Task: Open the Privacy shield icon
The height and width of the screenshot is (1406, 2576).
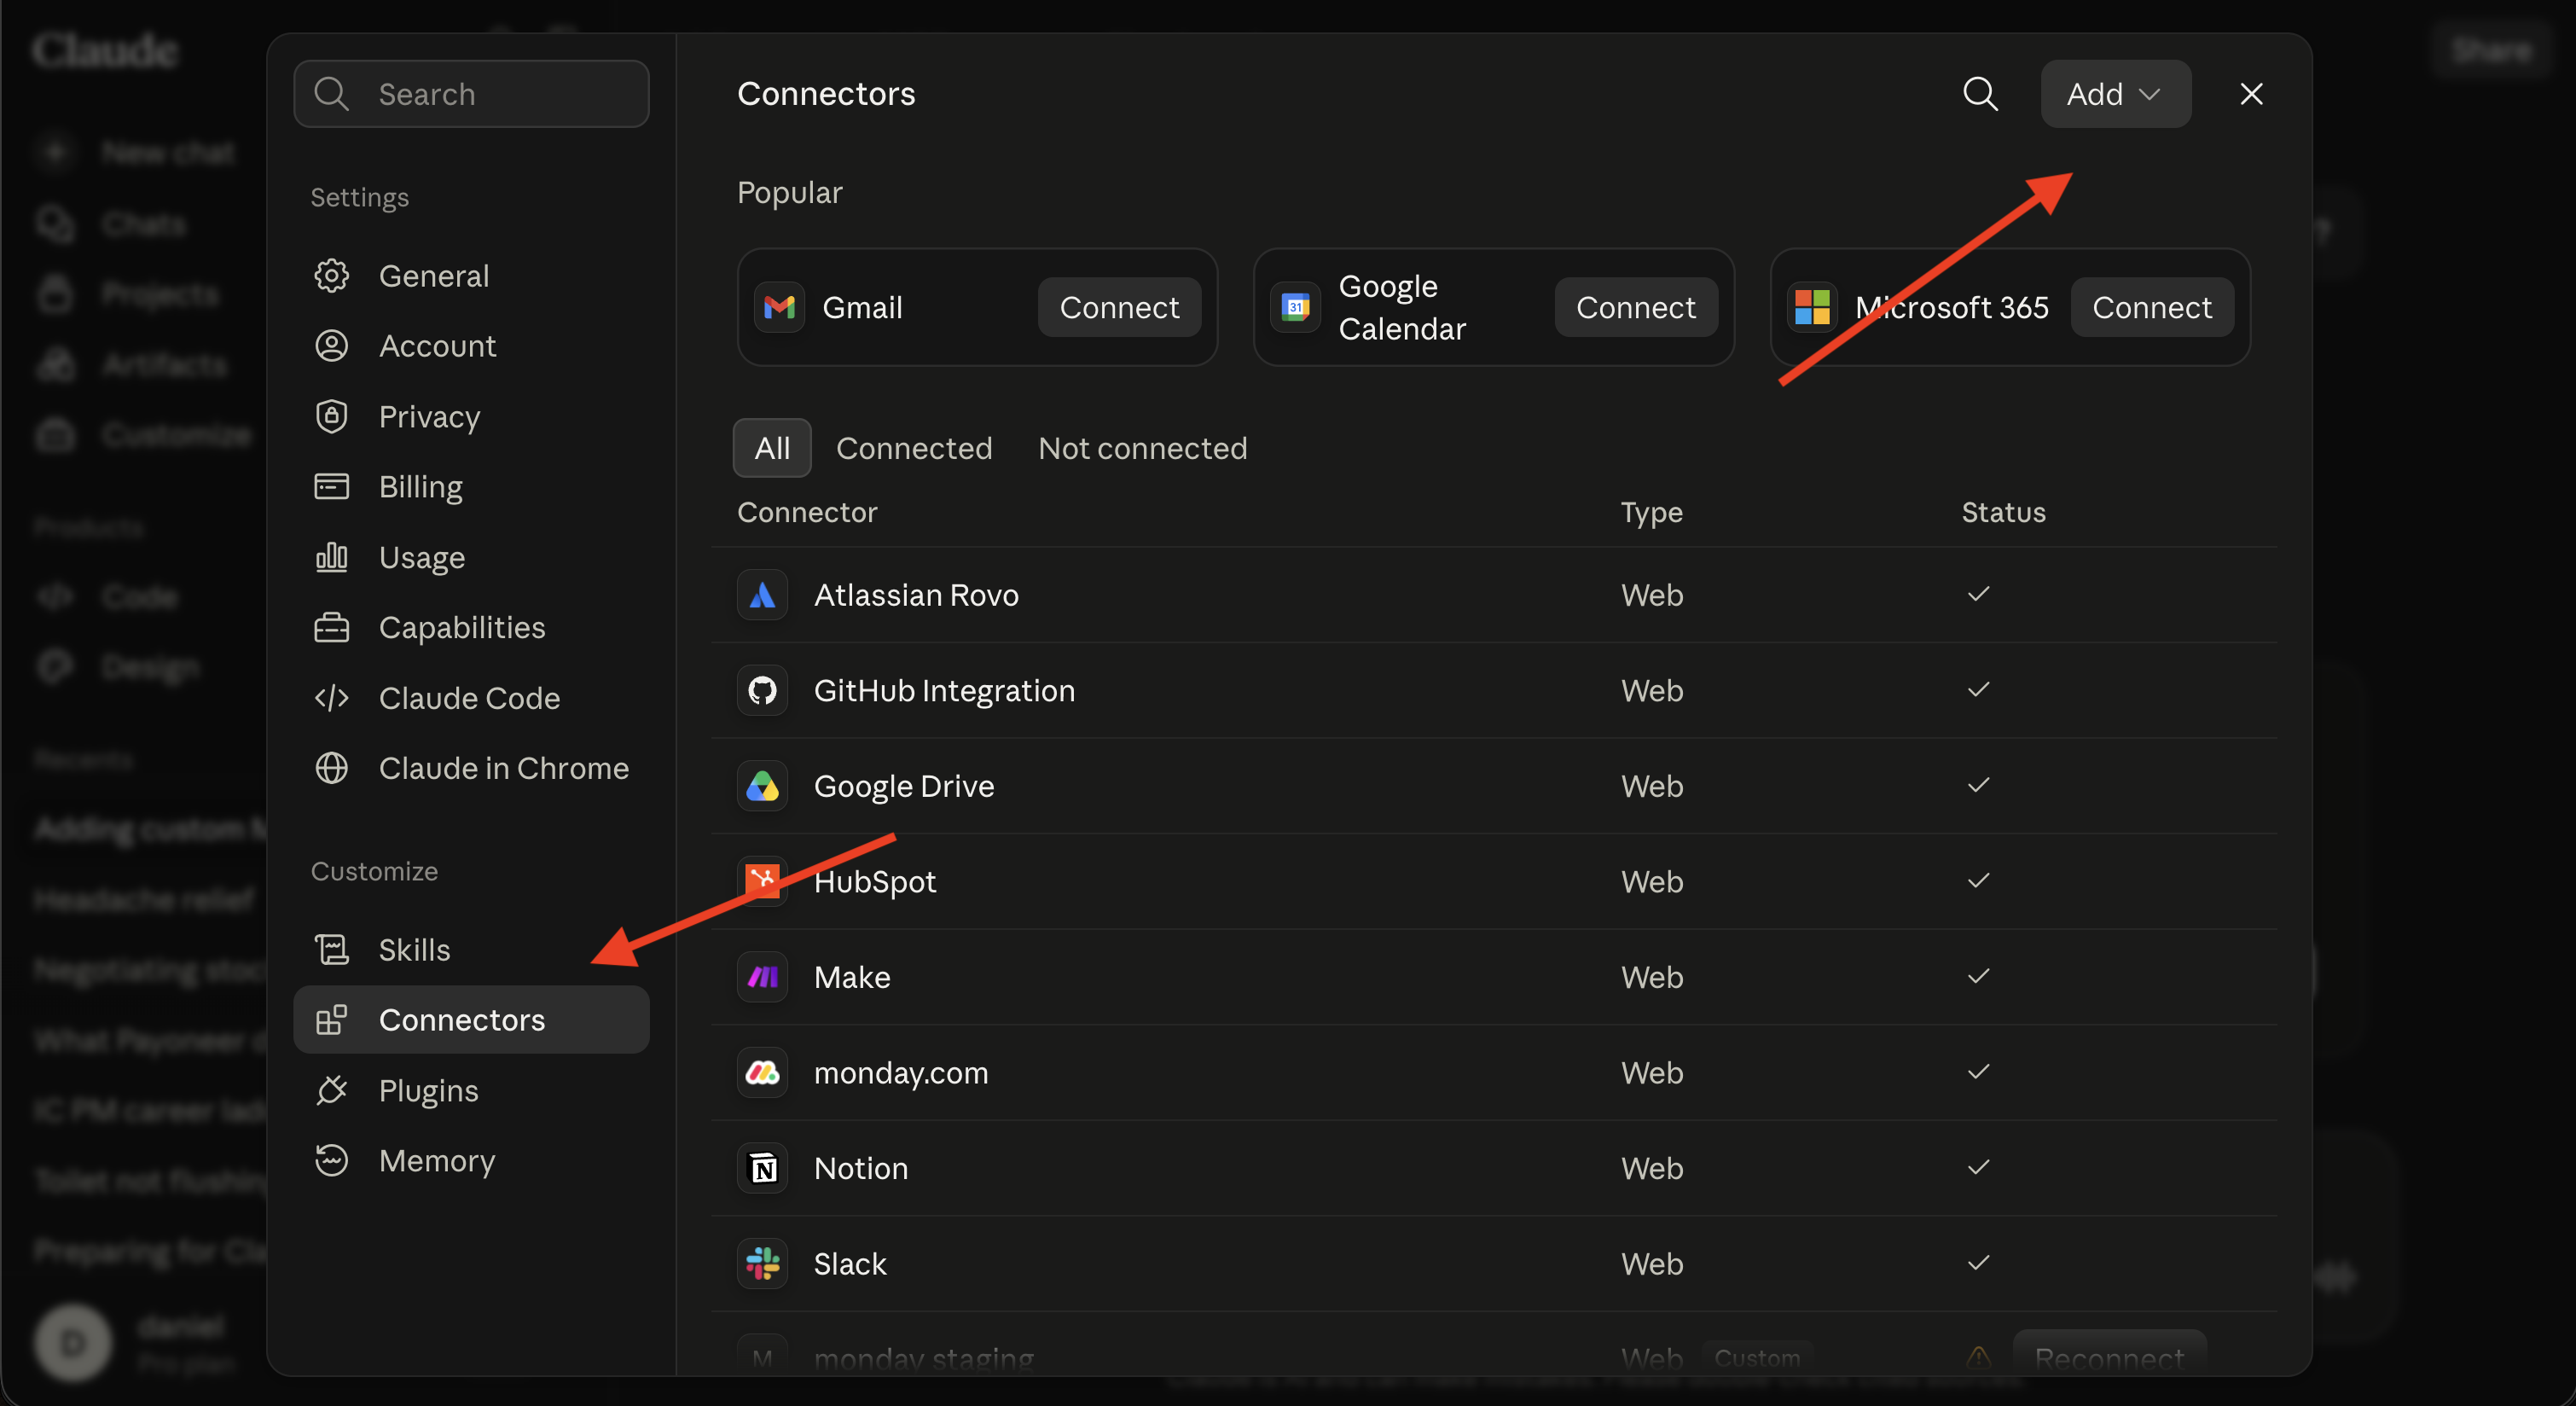Action: (x=331, y=416)
